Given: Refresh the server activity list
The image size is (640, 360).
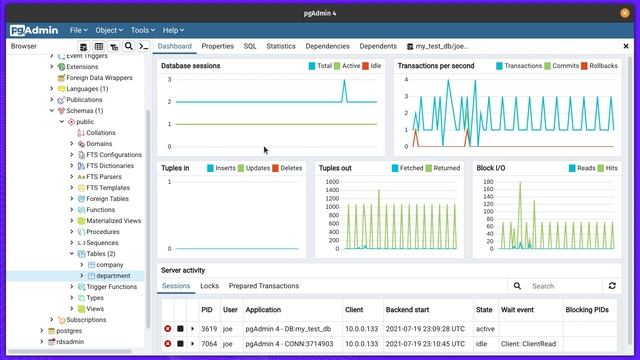Looking at the screenshot, I should (x=612, y=286).
